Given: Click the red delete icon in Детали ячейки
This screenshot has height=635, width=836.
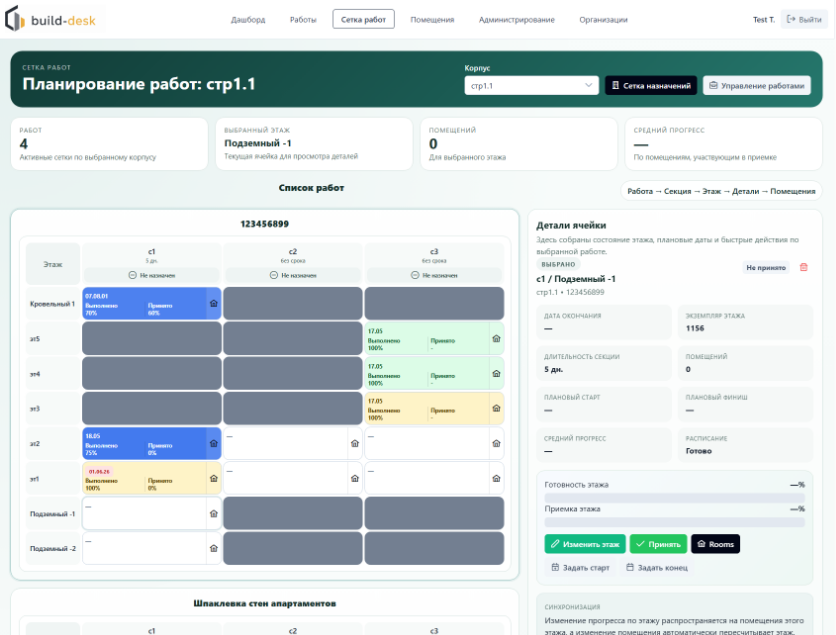Looking at the screenshot, I should [803, 267].
